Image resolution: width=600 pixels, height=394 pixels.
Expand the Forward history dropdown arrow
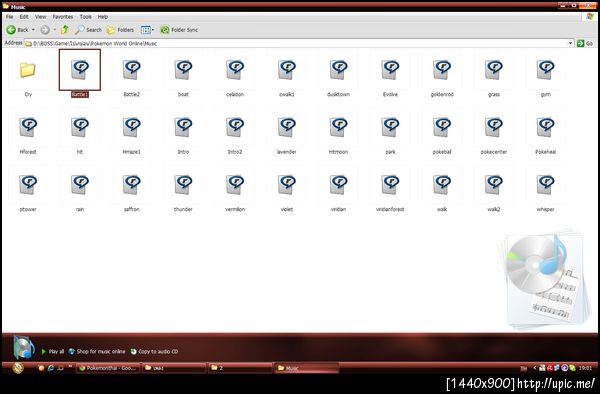click(55, 29)
